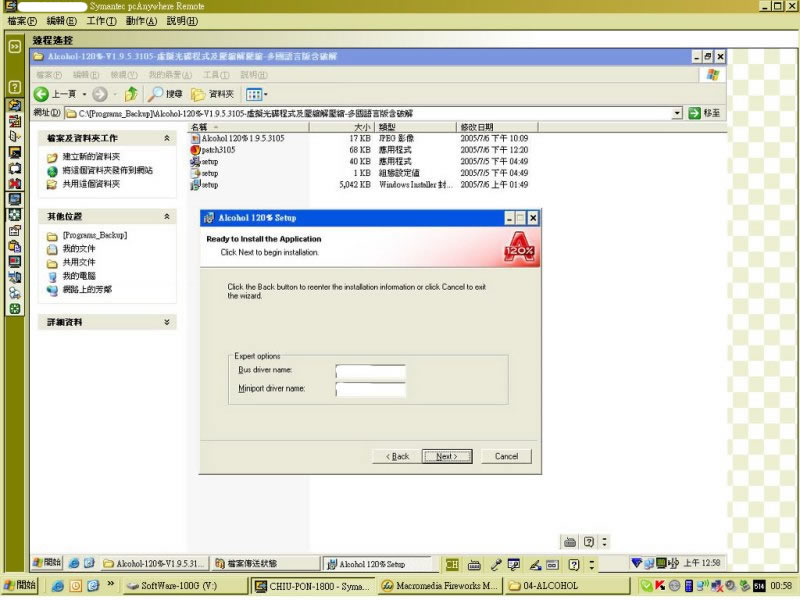The width and height of the screenshot is (800, 600).
Task: Click the Folders (資料夾) toolbar button
Action: [213, 94]
